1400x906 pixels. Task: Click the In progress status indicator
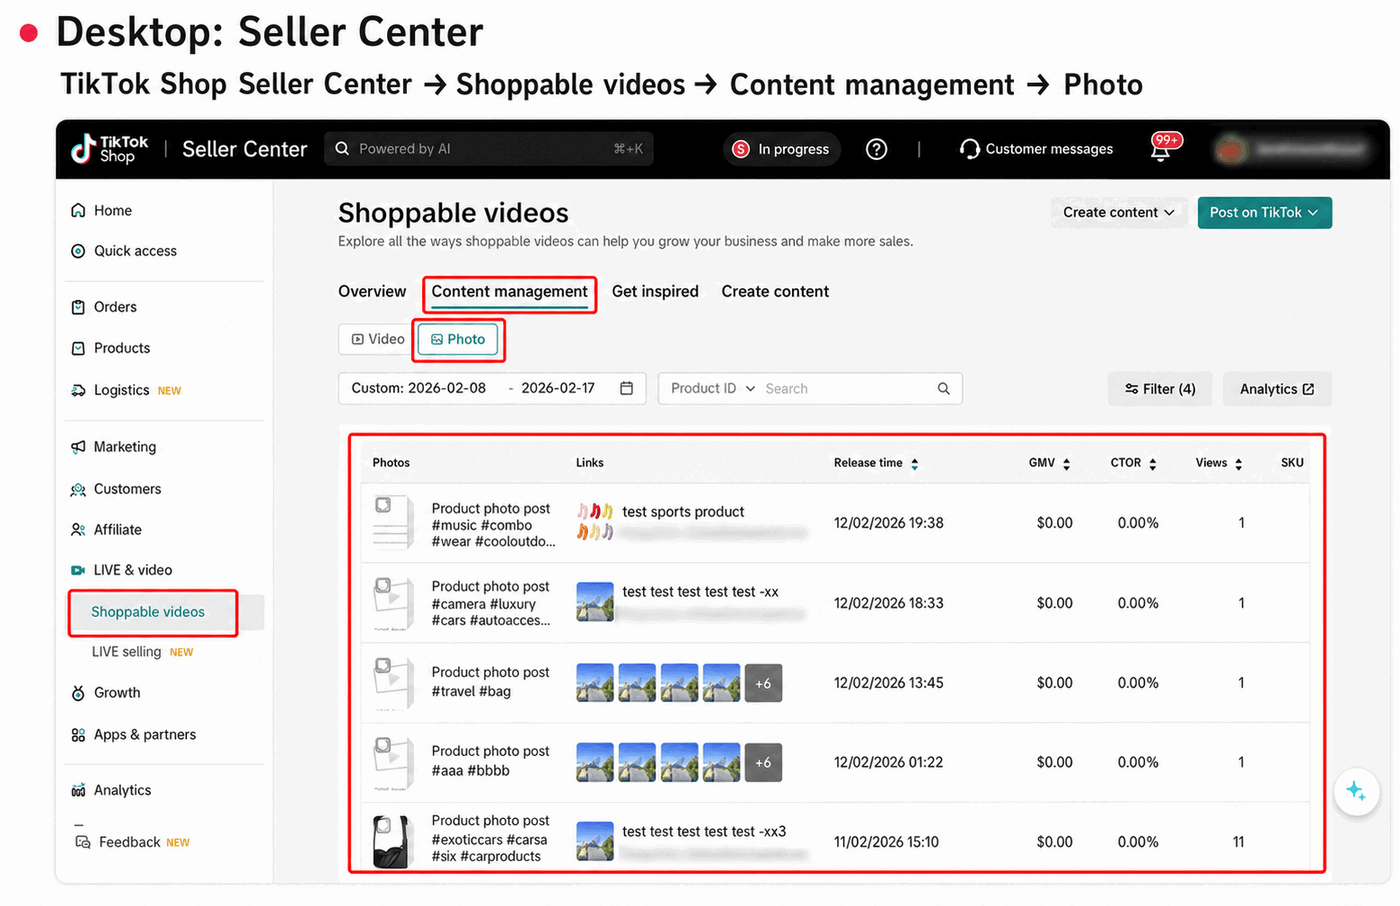pos(782,149)
